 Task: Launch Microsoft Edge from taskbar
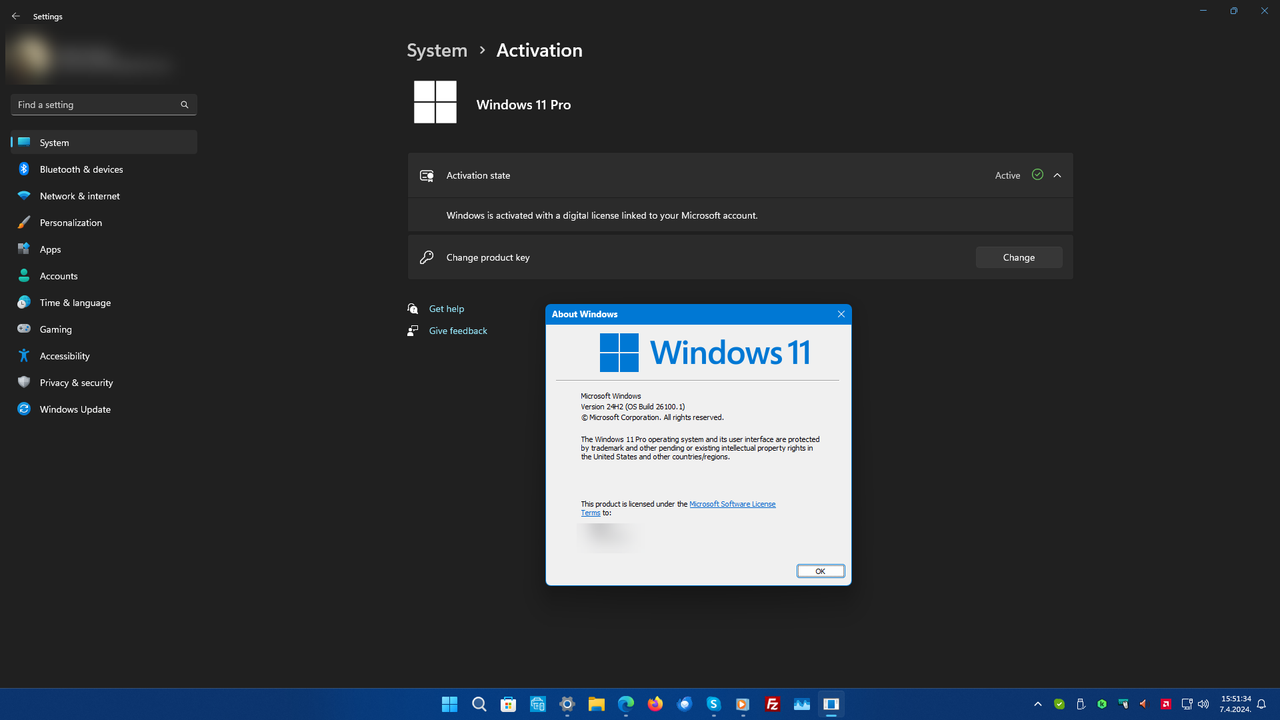tap(626, 704)
